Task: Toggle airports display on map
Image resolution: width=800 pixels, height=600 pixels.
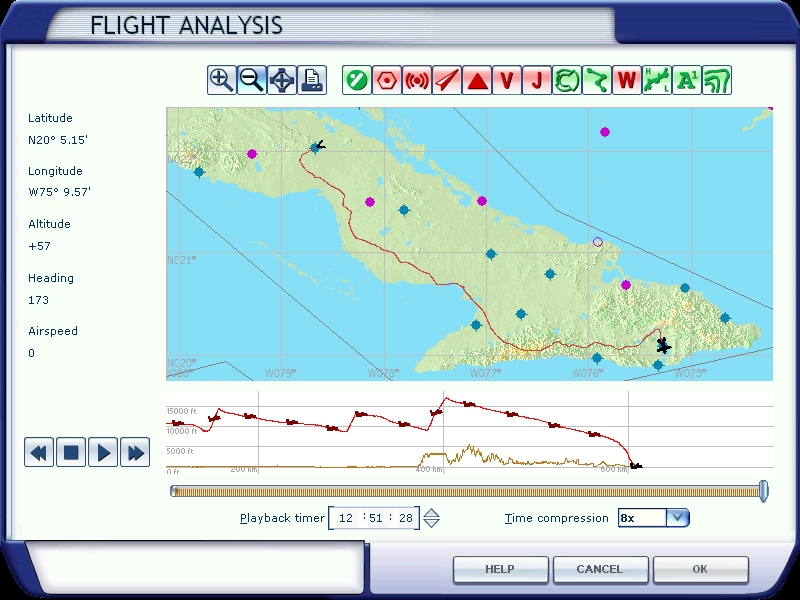Action: coord(357,80)
